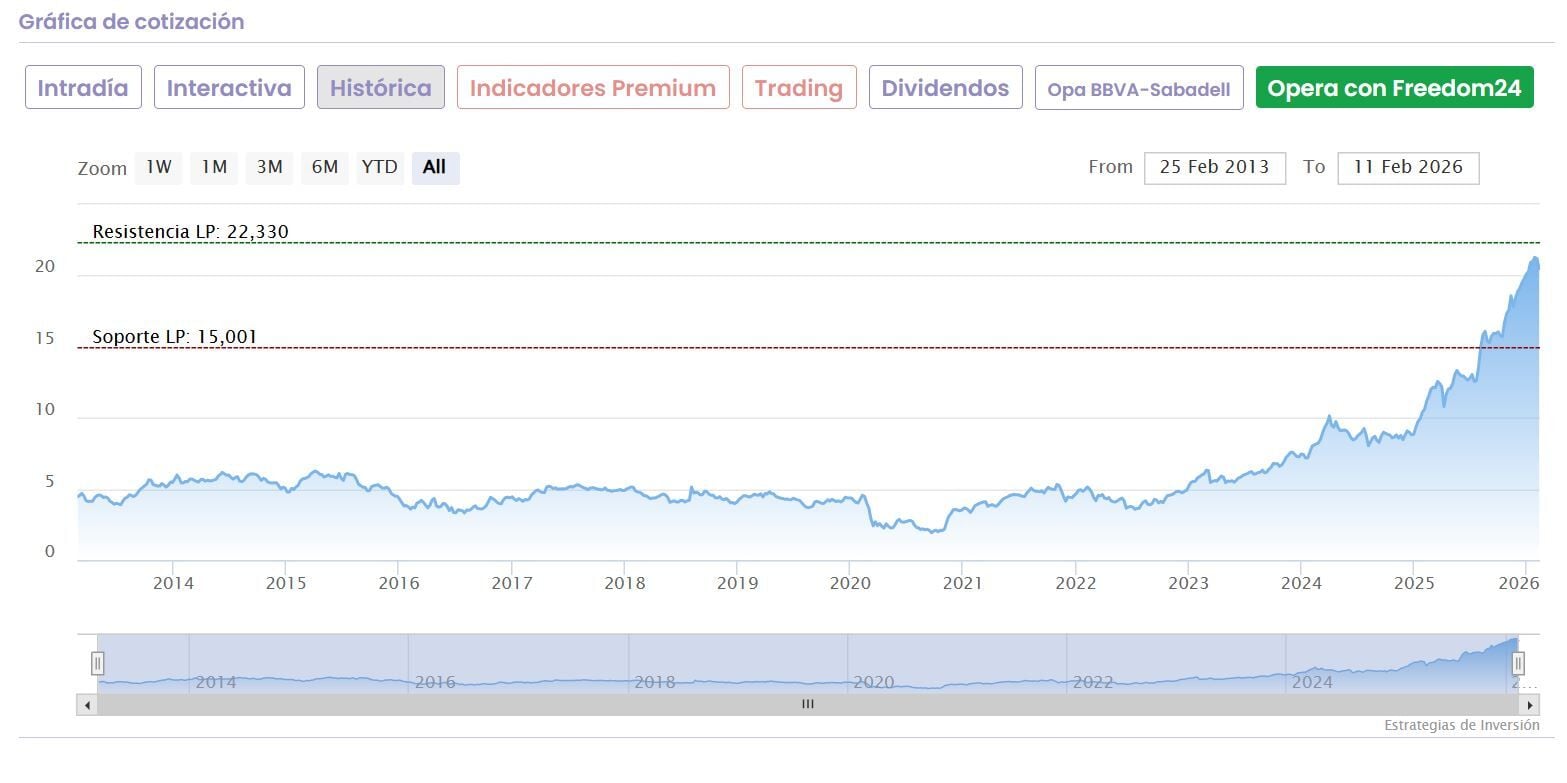The height and width of the screenshot is (783, 1567).
Task: Click the scrollbar grip in the navigator
Action: pyautogui.click(x=808, y=705)
